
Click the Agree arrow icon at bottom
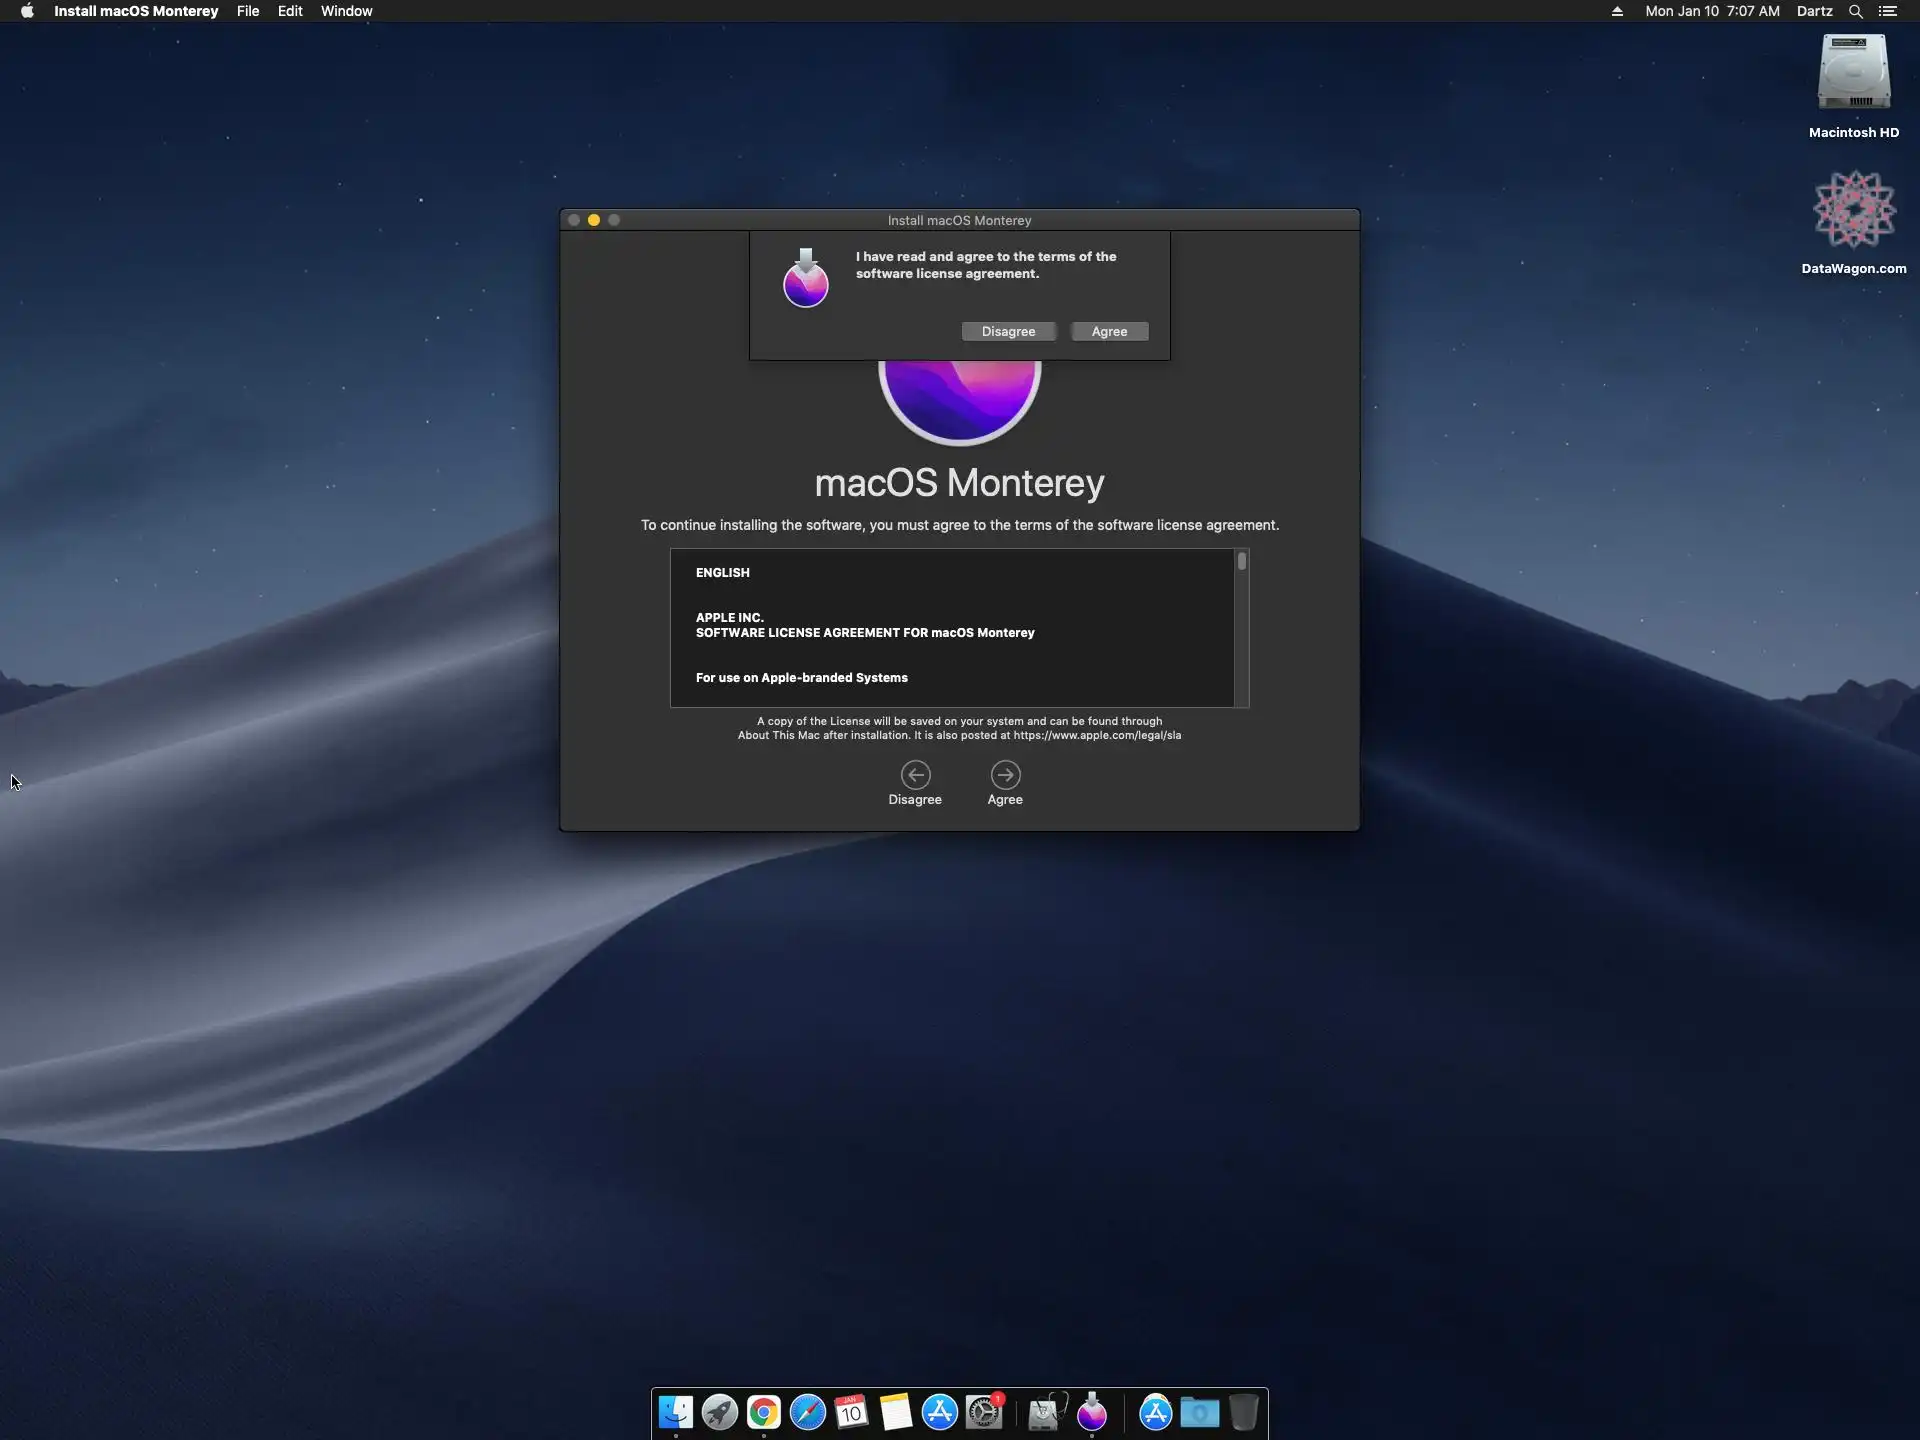click(x=1005, y=775)
